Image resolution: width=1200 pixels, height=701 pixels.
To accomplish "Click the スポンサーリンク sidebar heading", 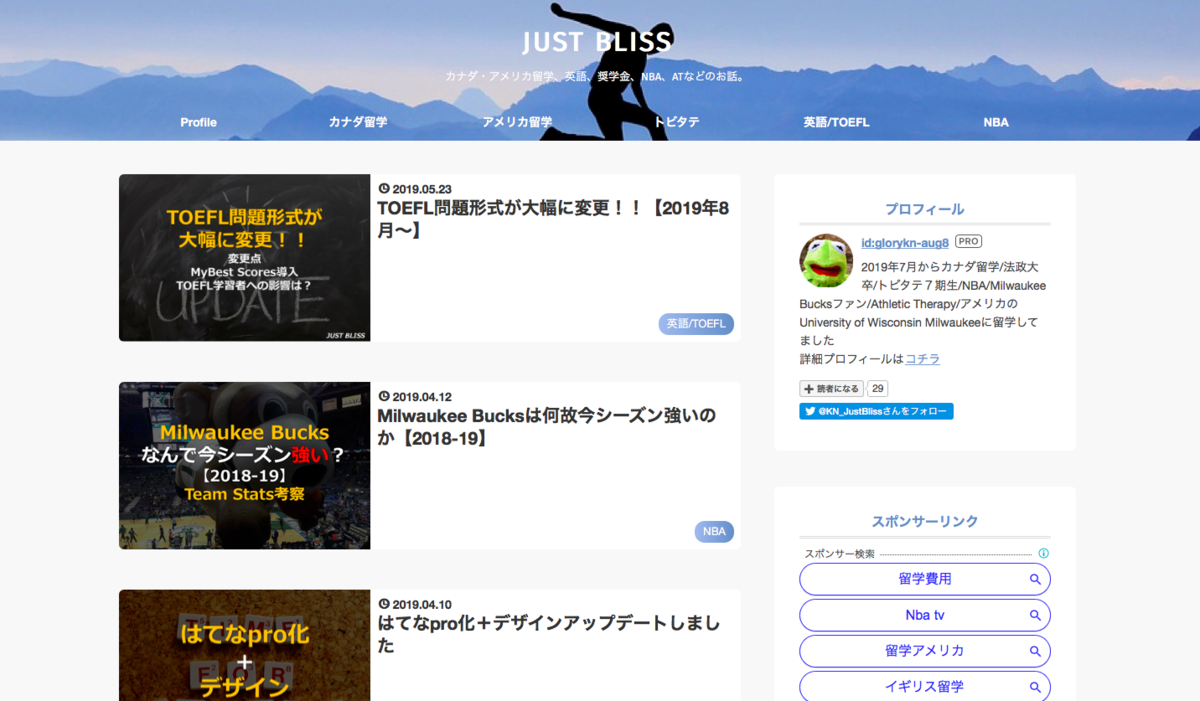I will tap(925, 521).
